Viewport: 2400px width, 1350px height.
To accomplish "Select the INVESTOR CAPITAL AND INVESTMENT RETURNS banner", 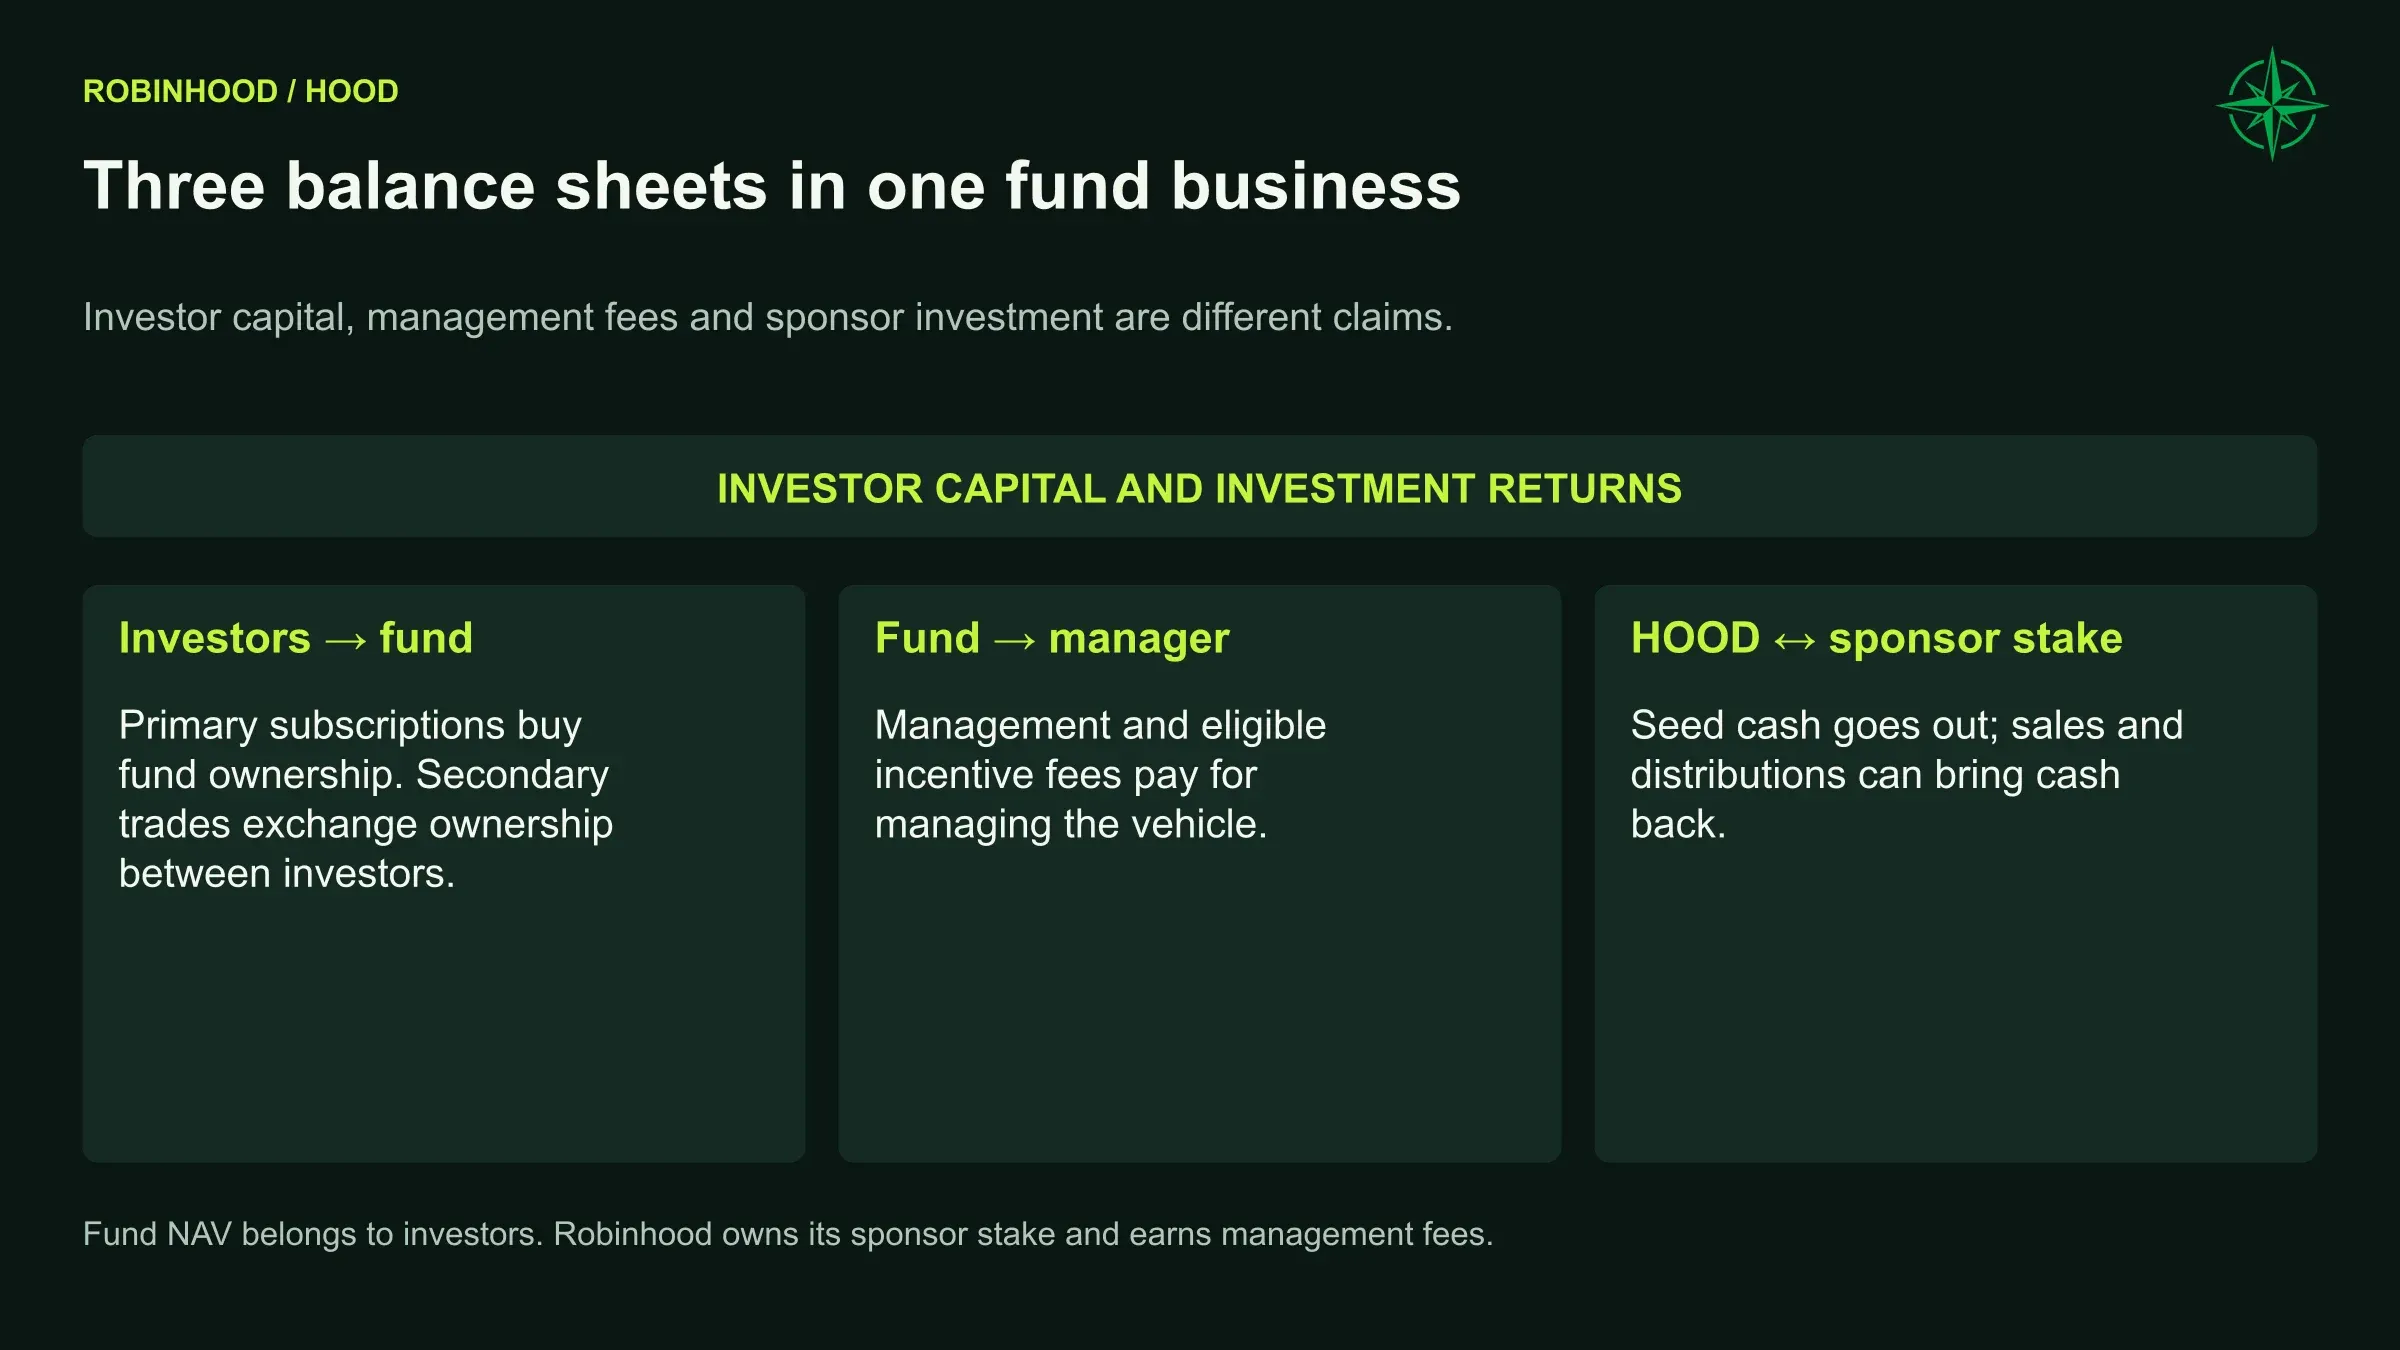I will [x=1200, y=486].
